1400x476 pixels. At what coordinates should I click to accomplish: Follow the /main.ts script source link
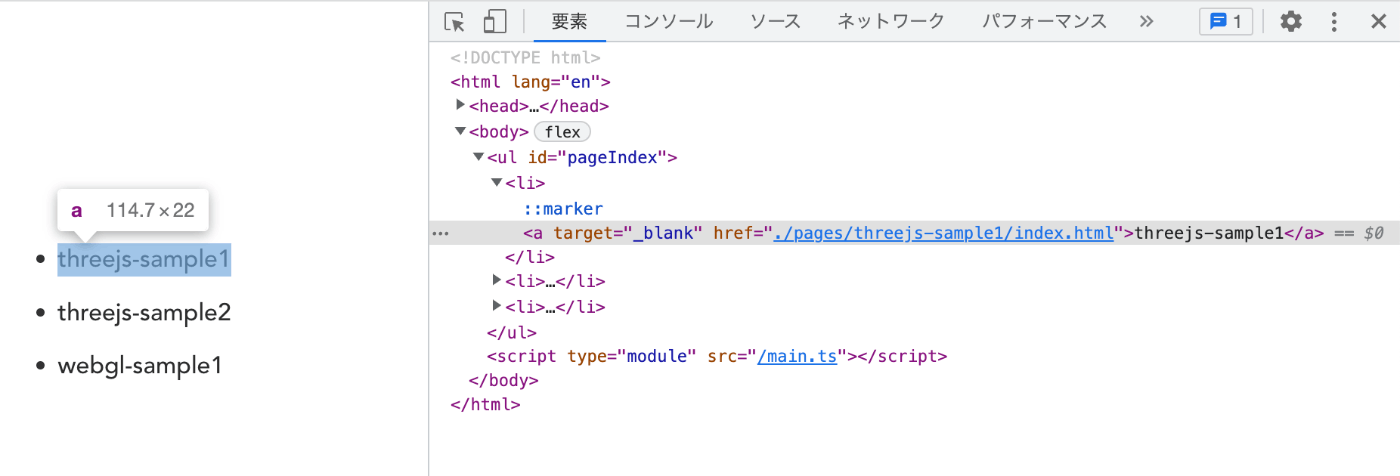(x=797, y=356)
